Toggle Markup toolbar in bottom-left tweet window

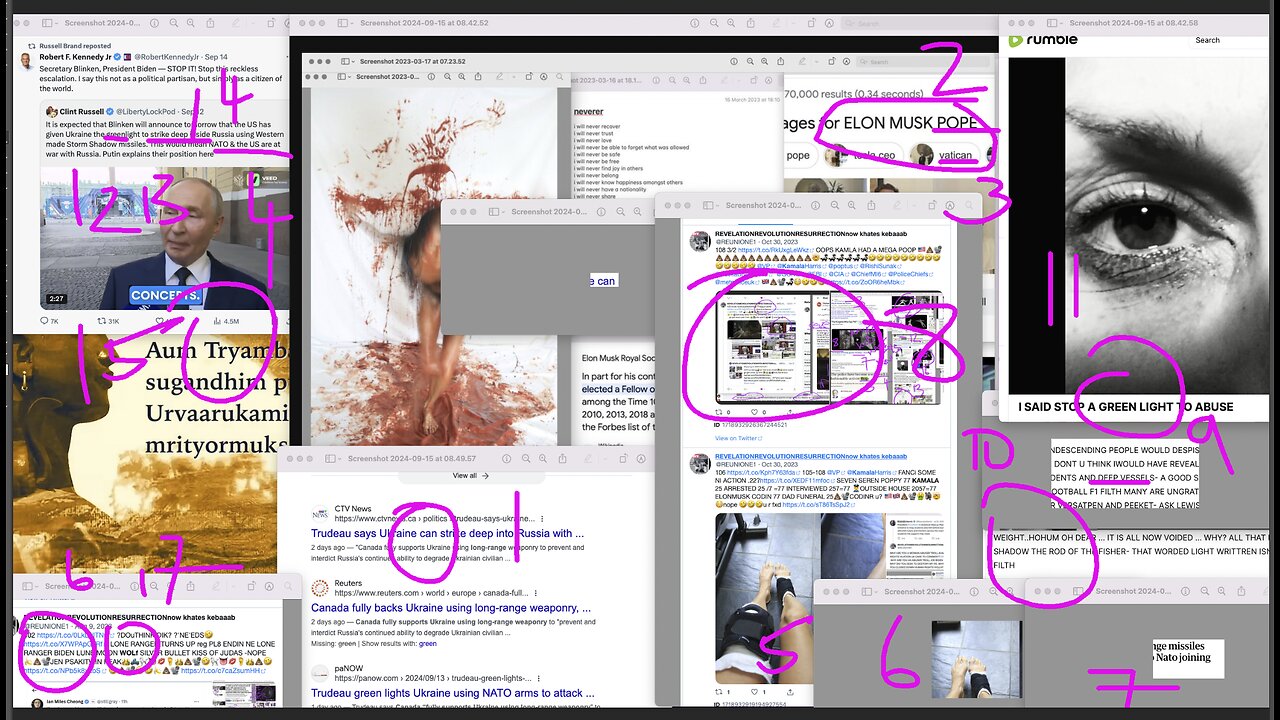coord(269,586)
